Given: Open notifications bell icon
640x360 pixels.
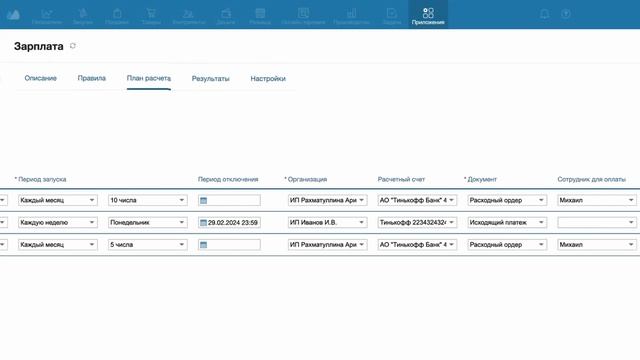Looking at the screenshot, I should [x=544, y=14].
